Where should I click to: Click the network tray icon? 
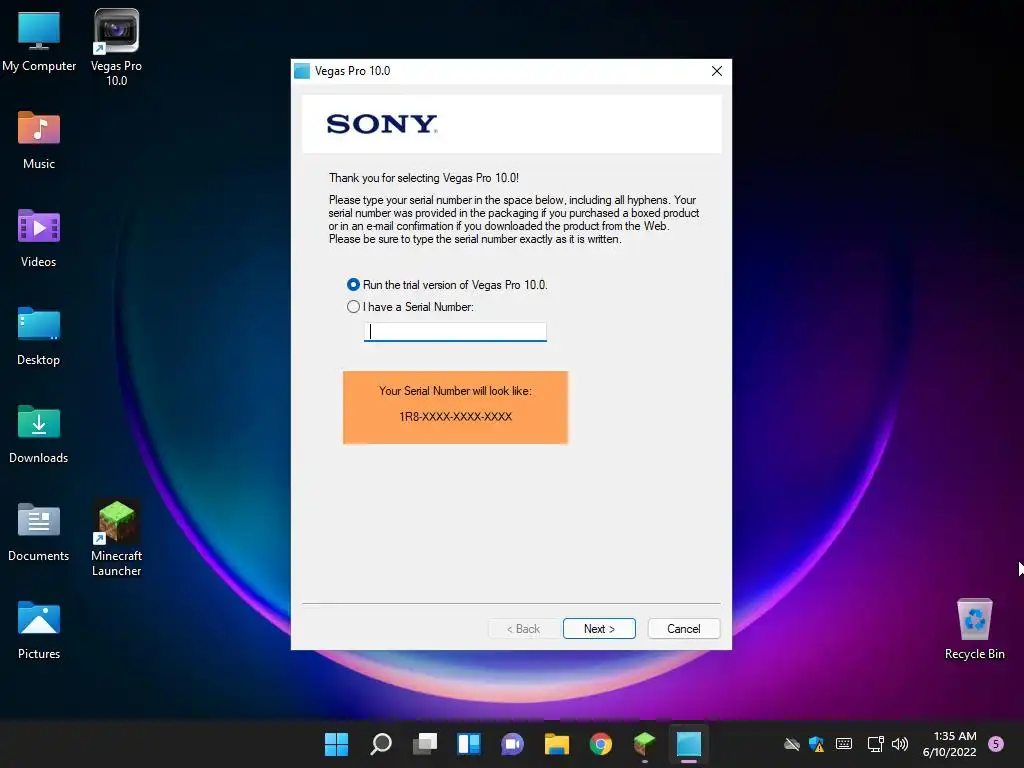[x=875, y=744]
